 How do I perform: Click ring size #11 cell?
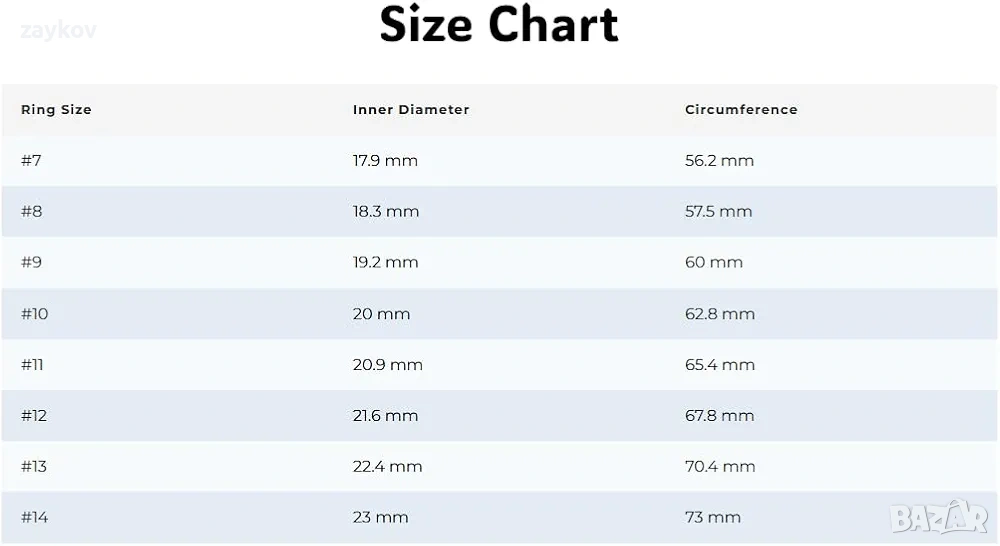33,365
